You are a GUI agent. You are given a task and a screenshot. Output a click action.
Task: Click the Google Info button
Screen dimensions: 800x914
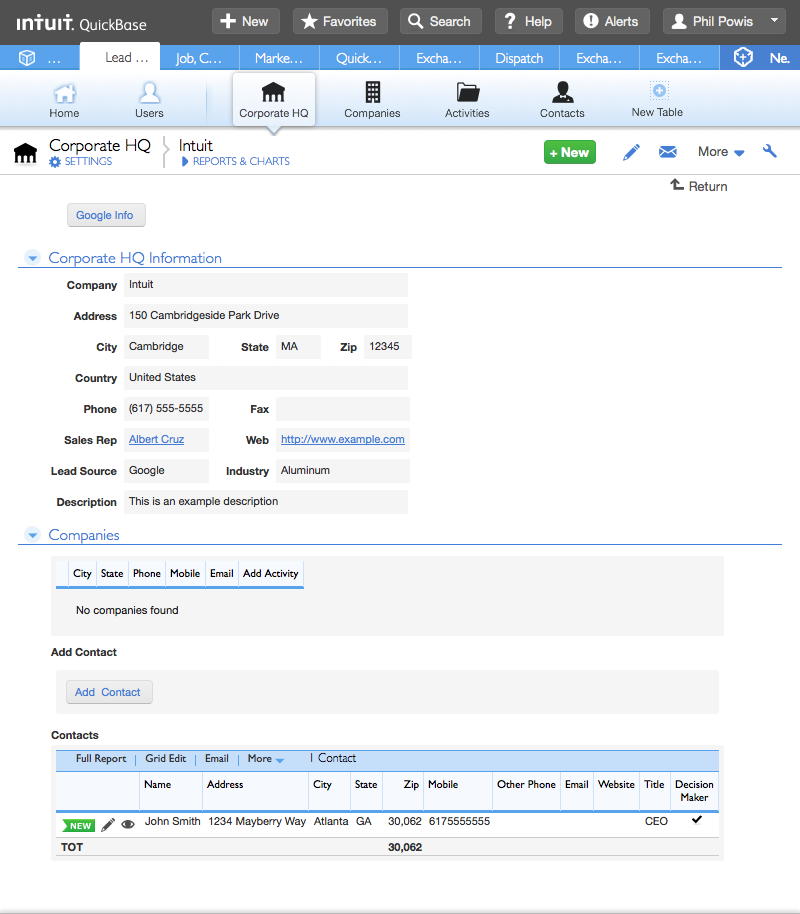(106, 215)
